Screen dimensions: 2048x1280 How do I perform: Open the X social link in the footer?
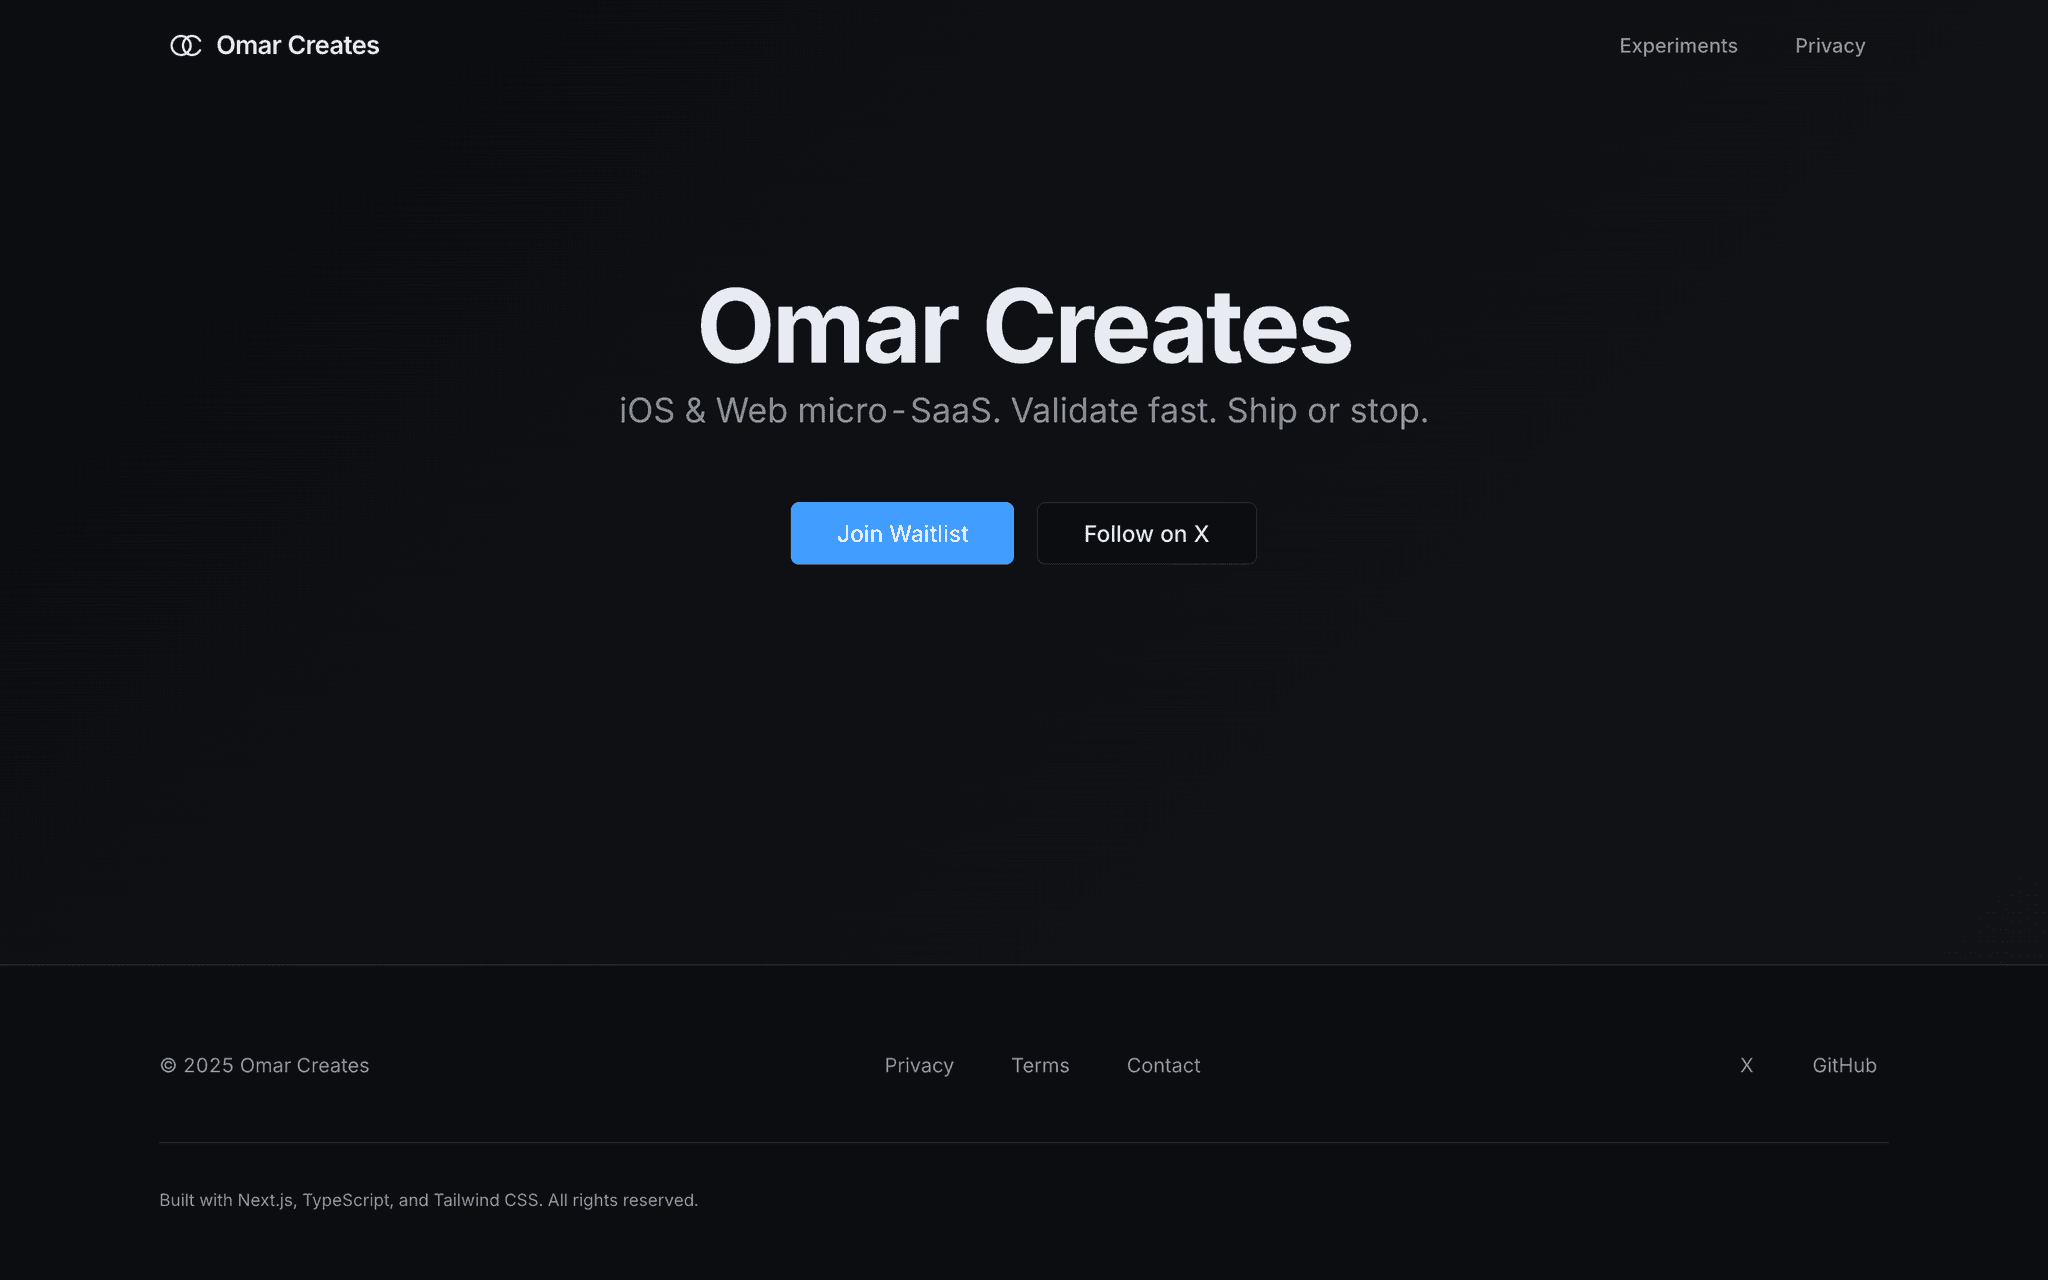point(1746,1065)
